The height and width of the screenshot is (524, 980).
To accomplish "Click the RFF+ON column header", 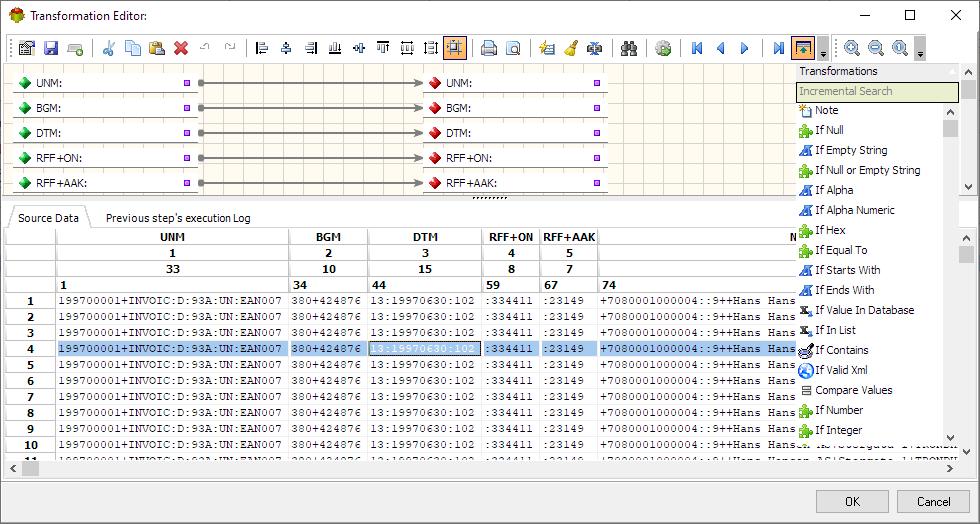I will tap(511, 237).
